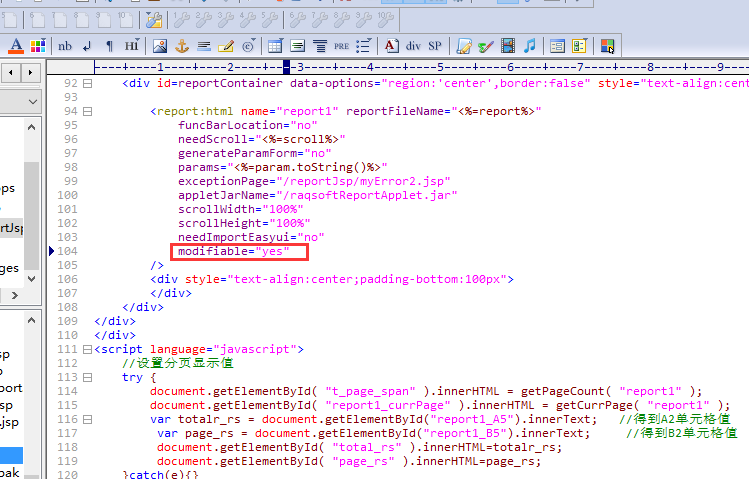Click the film strip video icon
Image resolution: width=749 pixels, height=479 pixels.
coord(508,45)
